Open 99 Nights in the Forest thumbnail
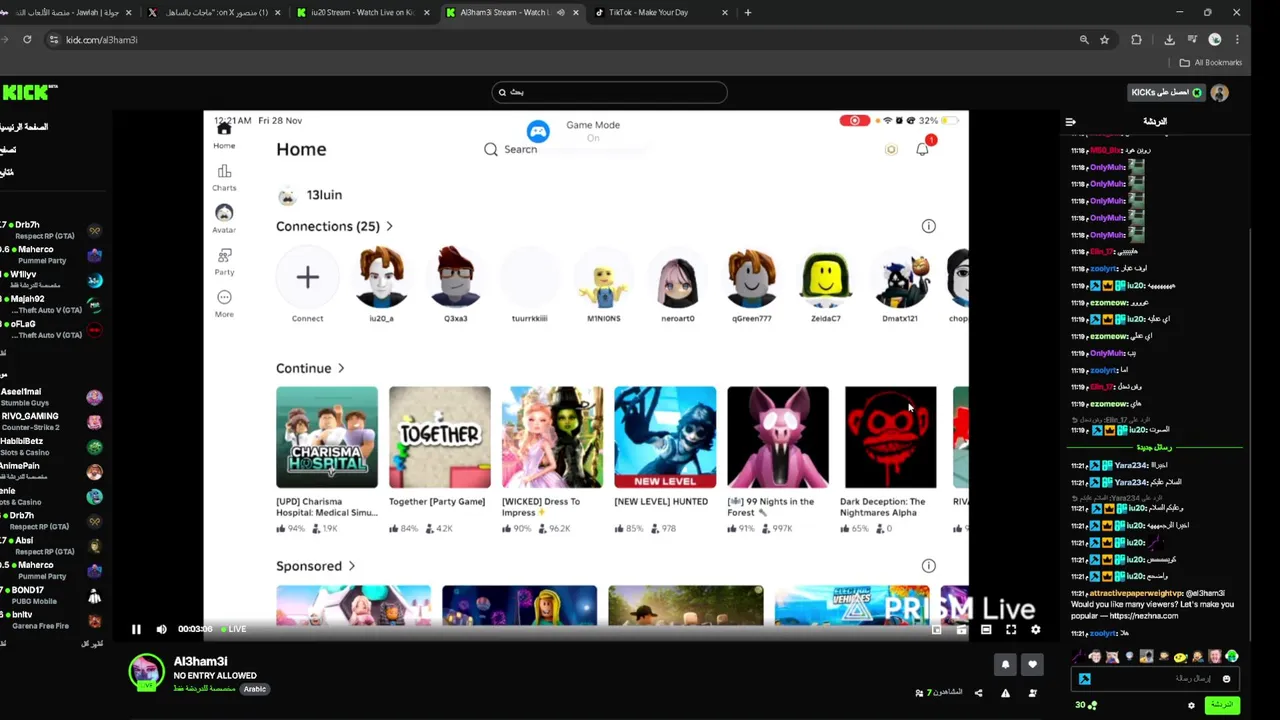The width and height of the screenshot is (1280, 720). pos(778,437)
